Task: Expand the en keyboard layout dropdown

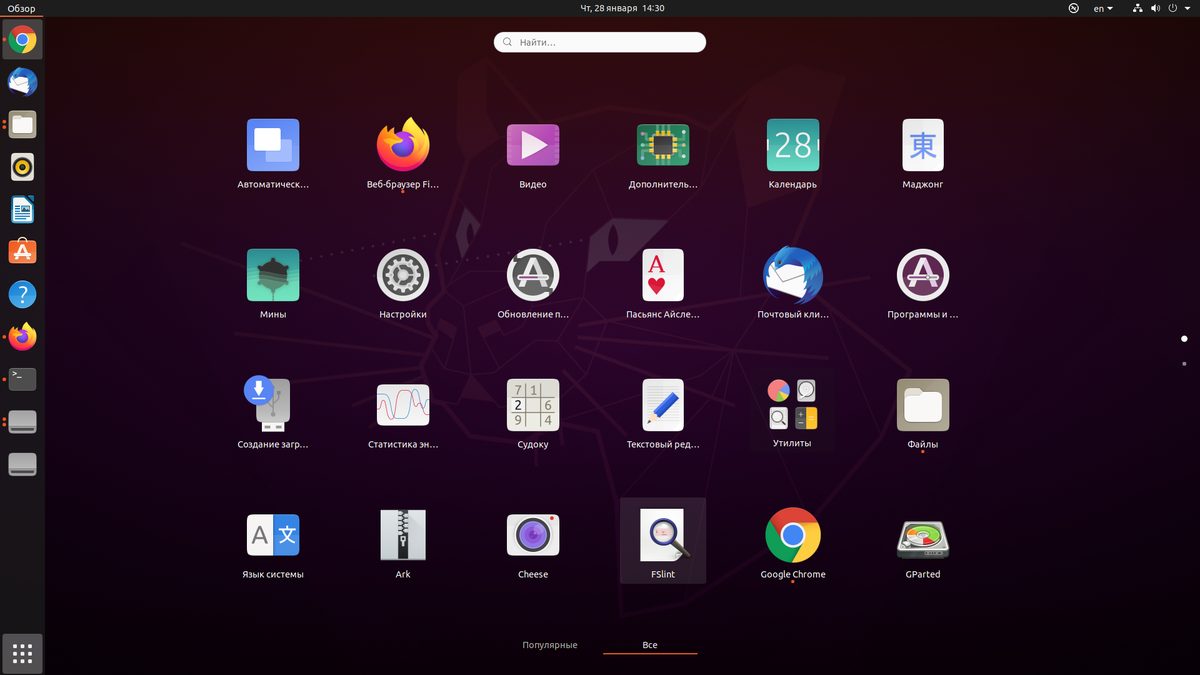Action: click(1103, 8)
